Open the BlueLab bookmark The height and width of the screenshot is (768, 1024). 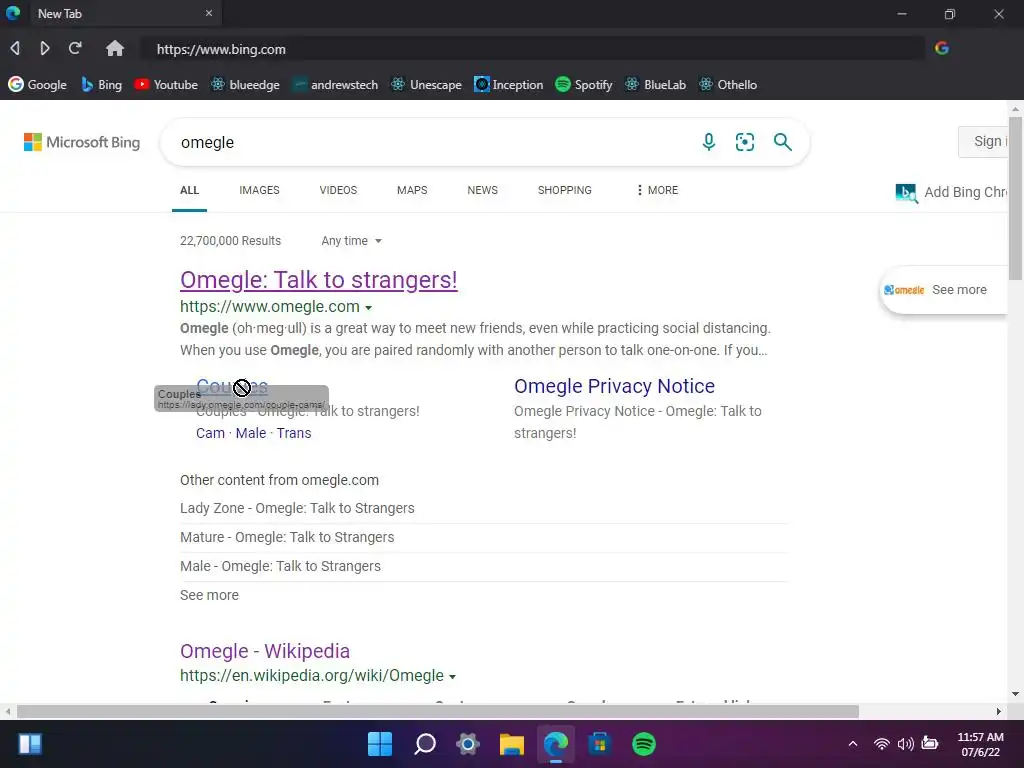[x=656, y=85]
